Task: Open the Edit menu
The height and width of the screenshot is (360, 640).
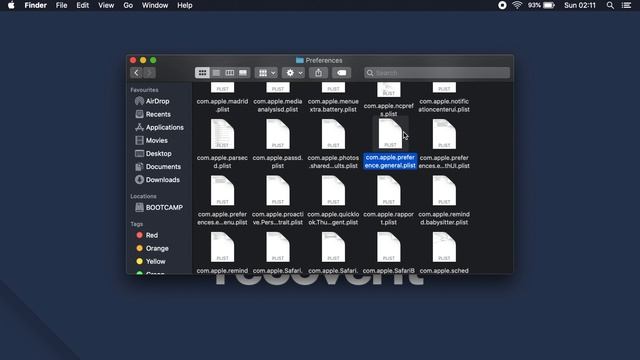Action: pos(82,5)
